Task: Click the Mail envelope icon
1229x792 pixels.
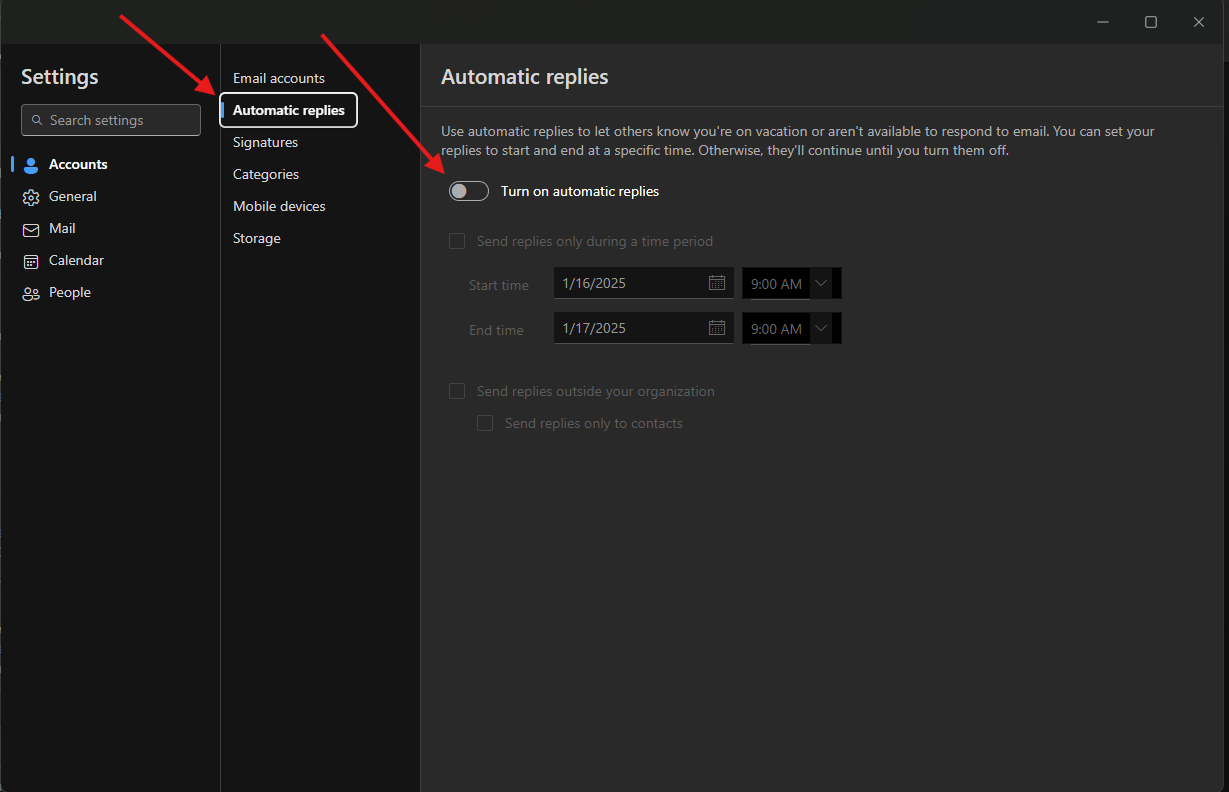Action: click(31, 229)
